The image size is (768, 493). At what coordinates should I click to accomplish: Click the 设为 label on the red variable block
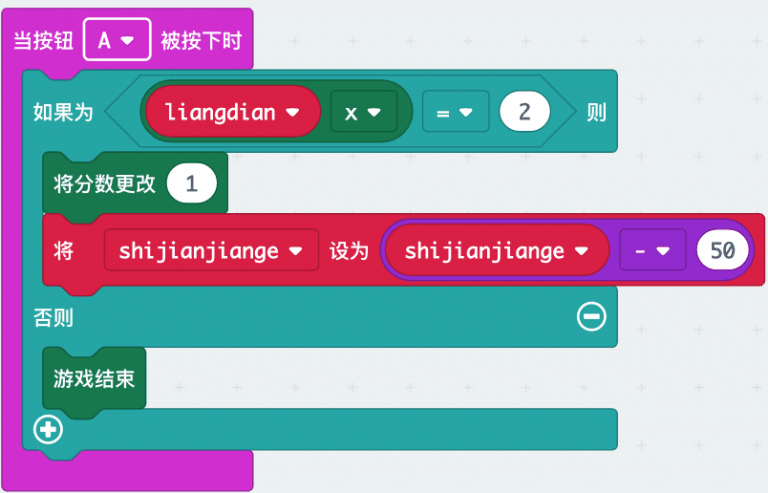(349, 250)
